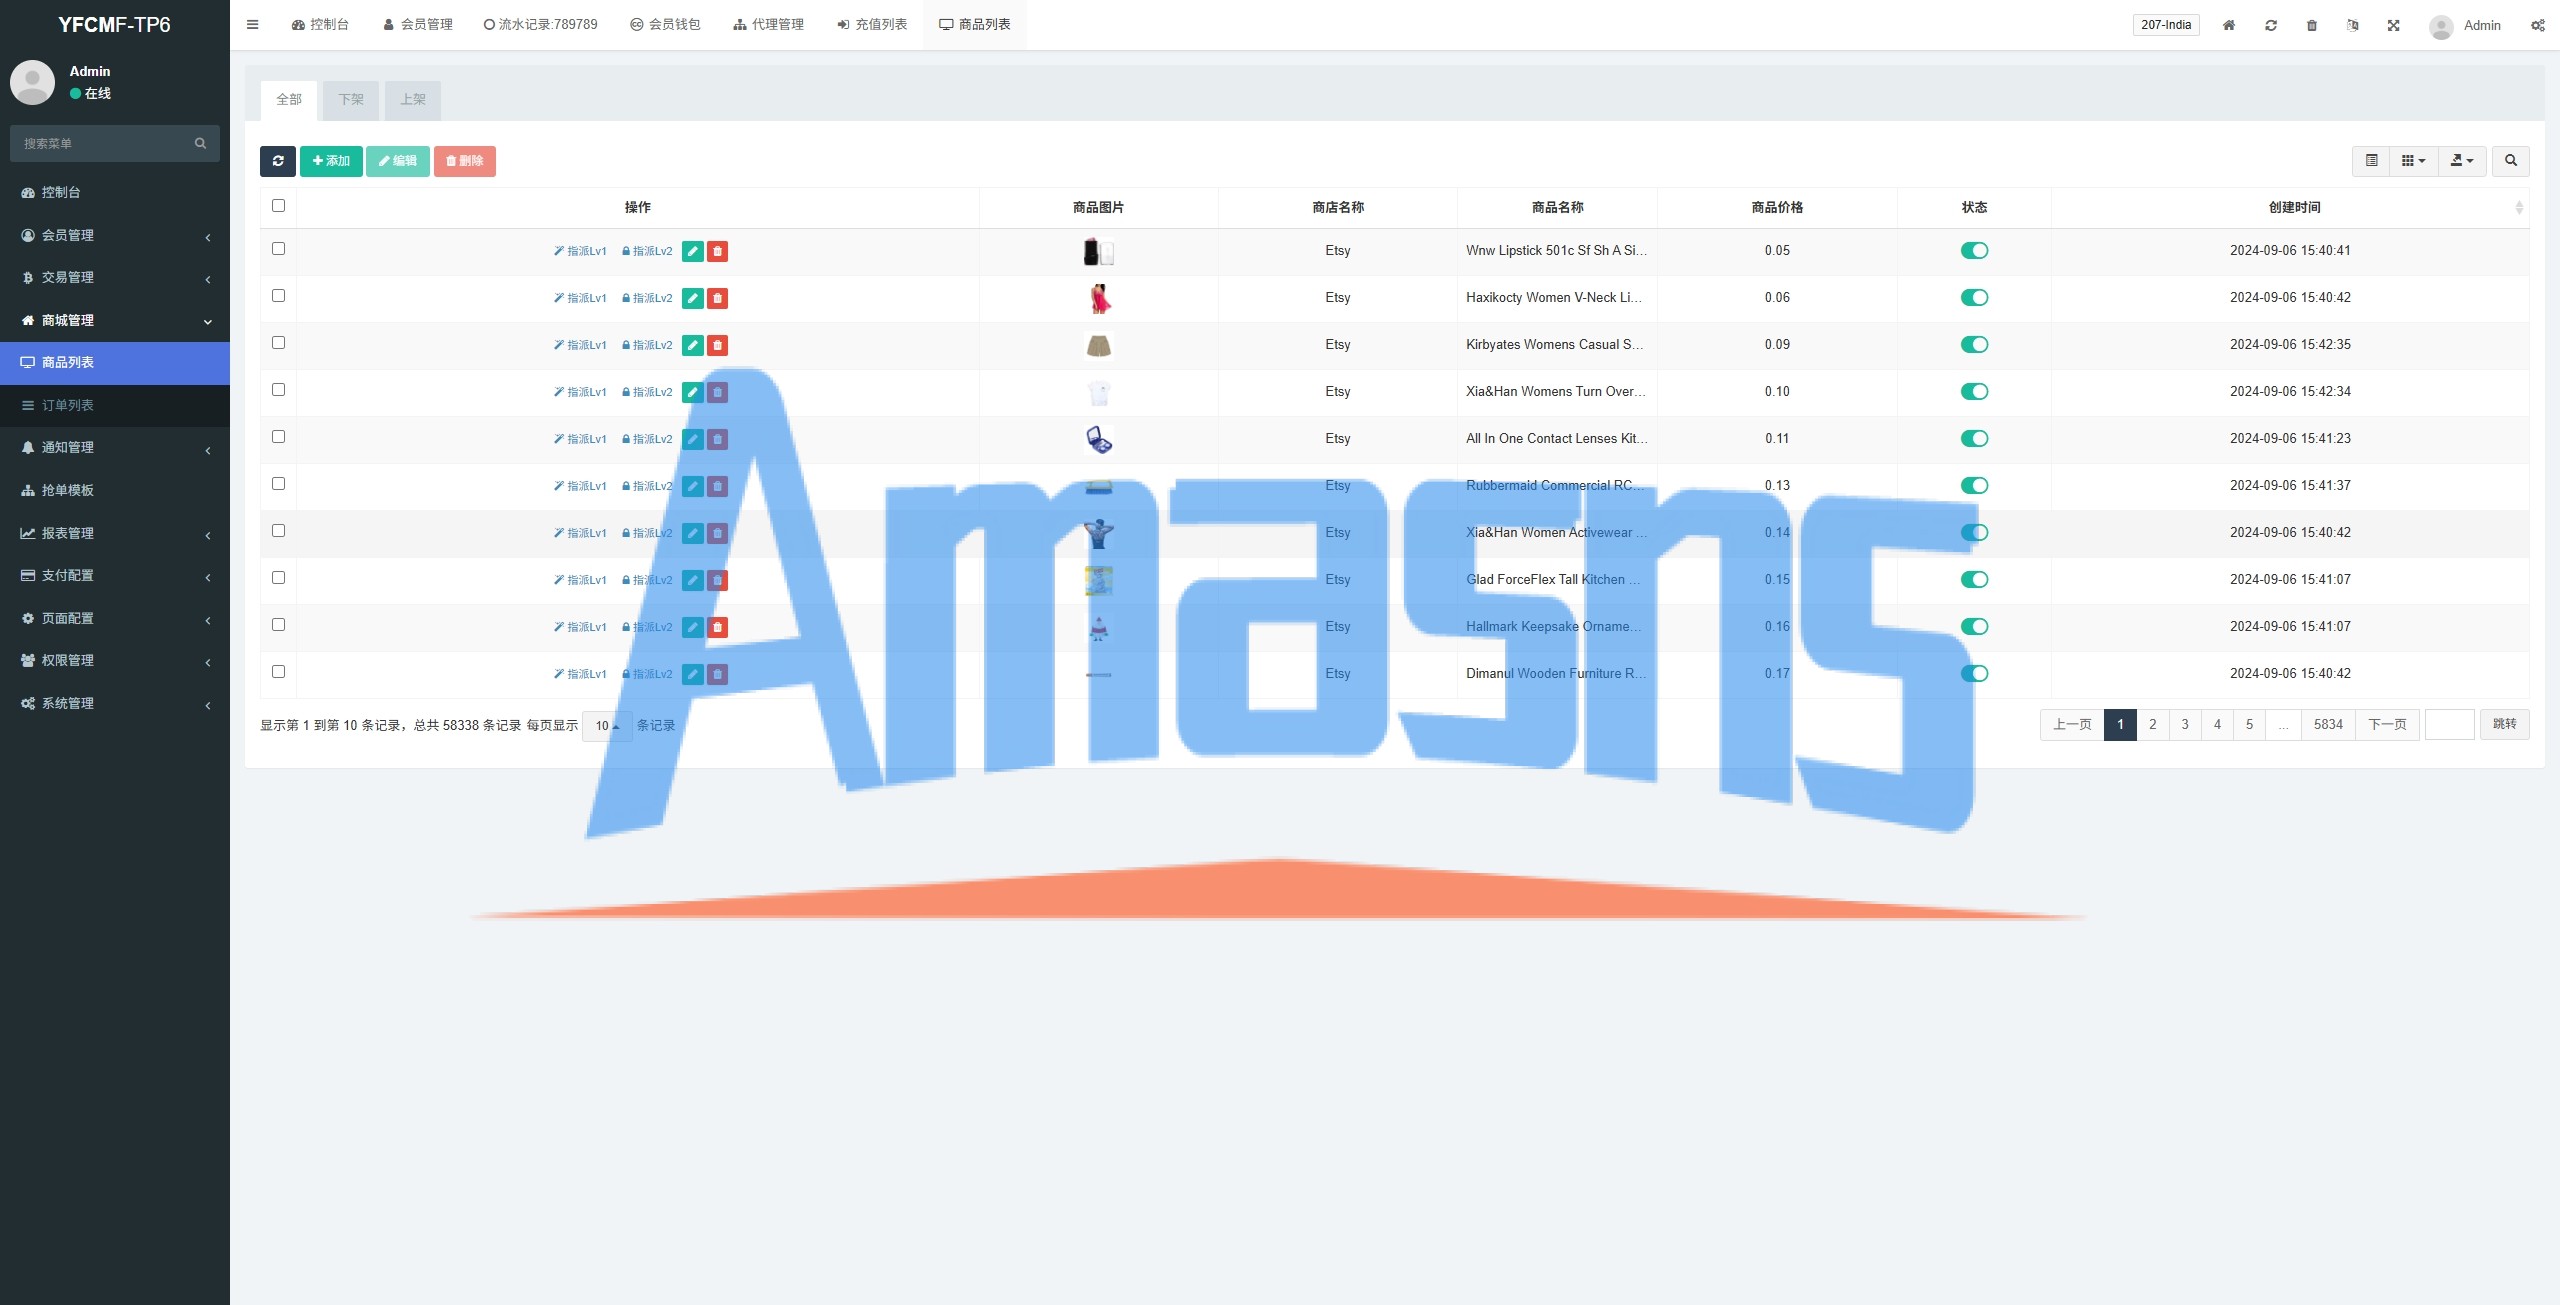Click the Admin avatar in top bar

[x=2441, y=26]
